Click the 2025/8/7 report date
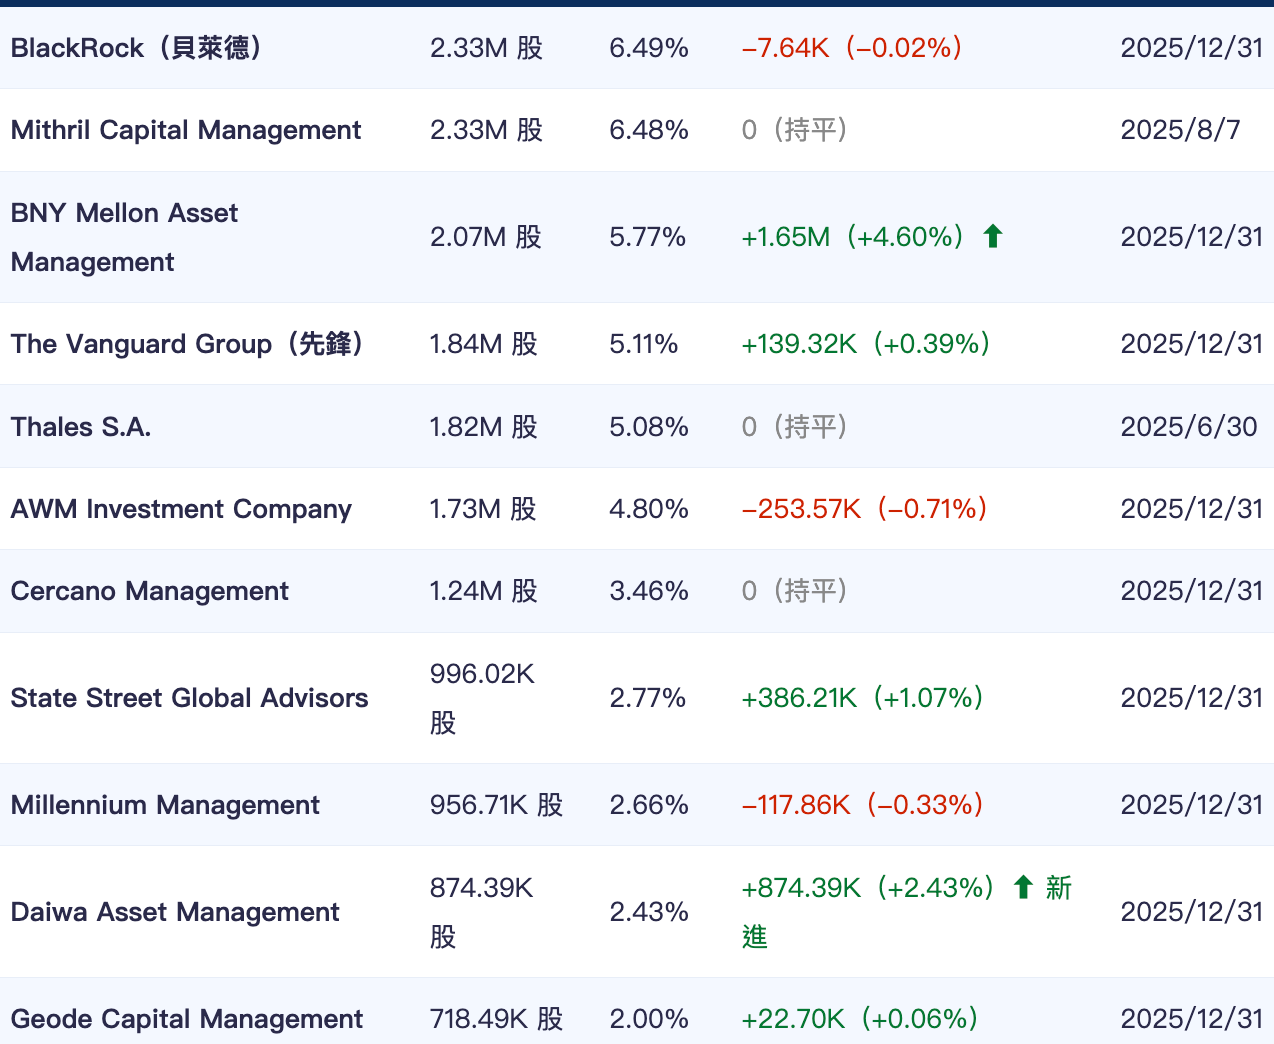This screenshot has height=1044, width=1274. click(x=1181, y=130)
